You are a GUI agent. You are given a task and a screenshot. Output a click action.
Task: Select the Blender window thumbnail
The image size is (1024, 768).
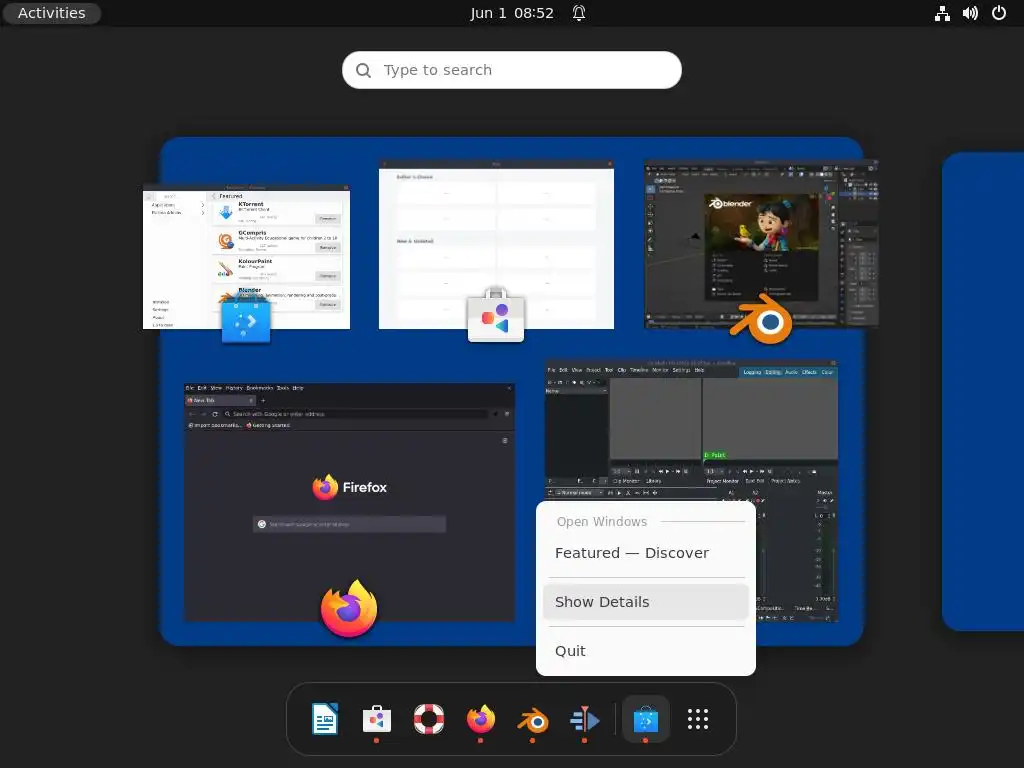(761, 243)
